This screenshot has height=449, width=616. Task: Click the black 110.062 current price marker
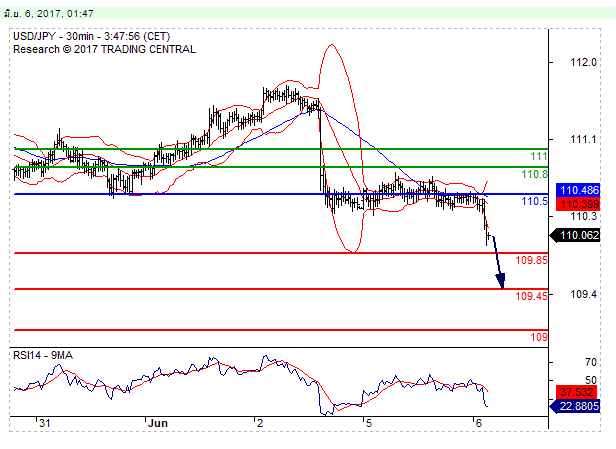coord(576,235)
